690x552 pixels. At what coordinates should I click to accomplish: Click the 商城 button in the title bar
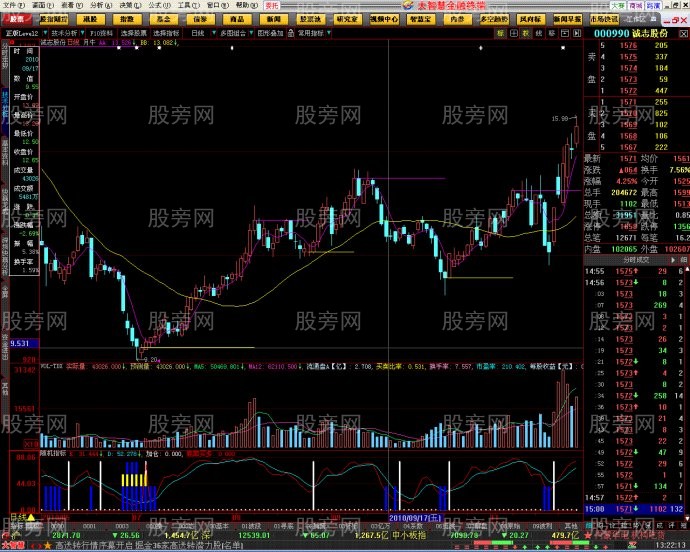tap(635, 5)
